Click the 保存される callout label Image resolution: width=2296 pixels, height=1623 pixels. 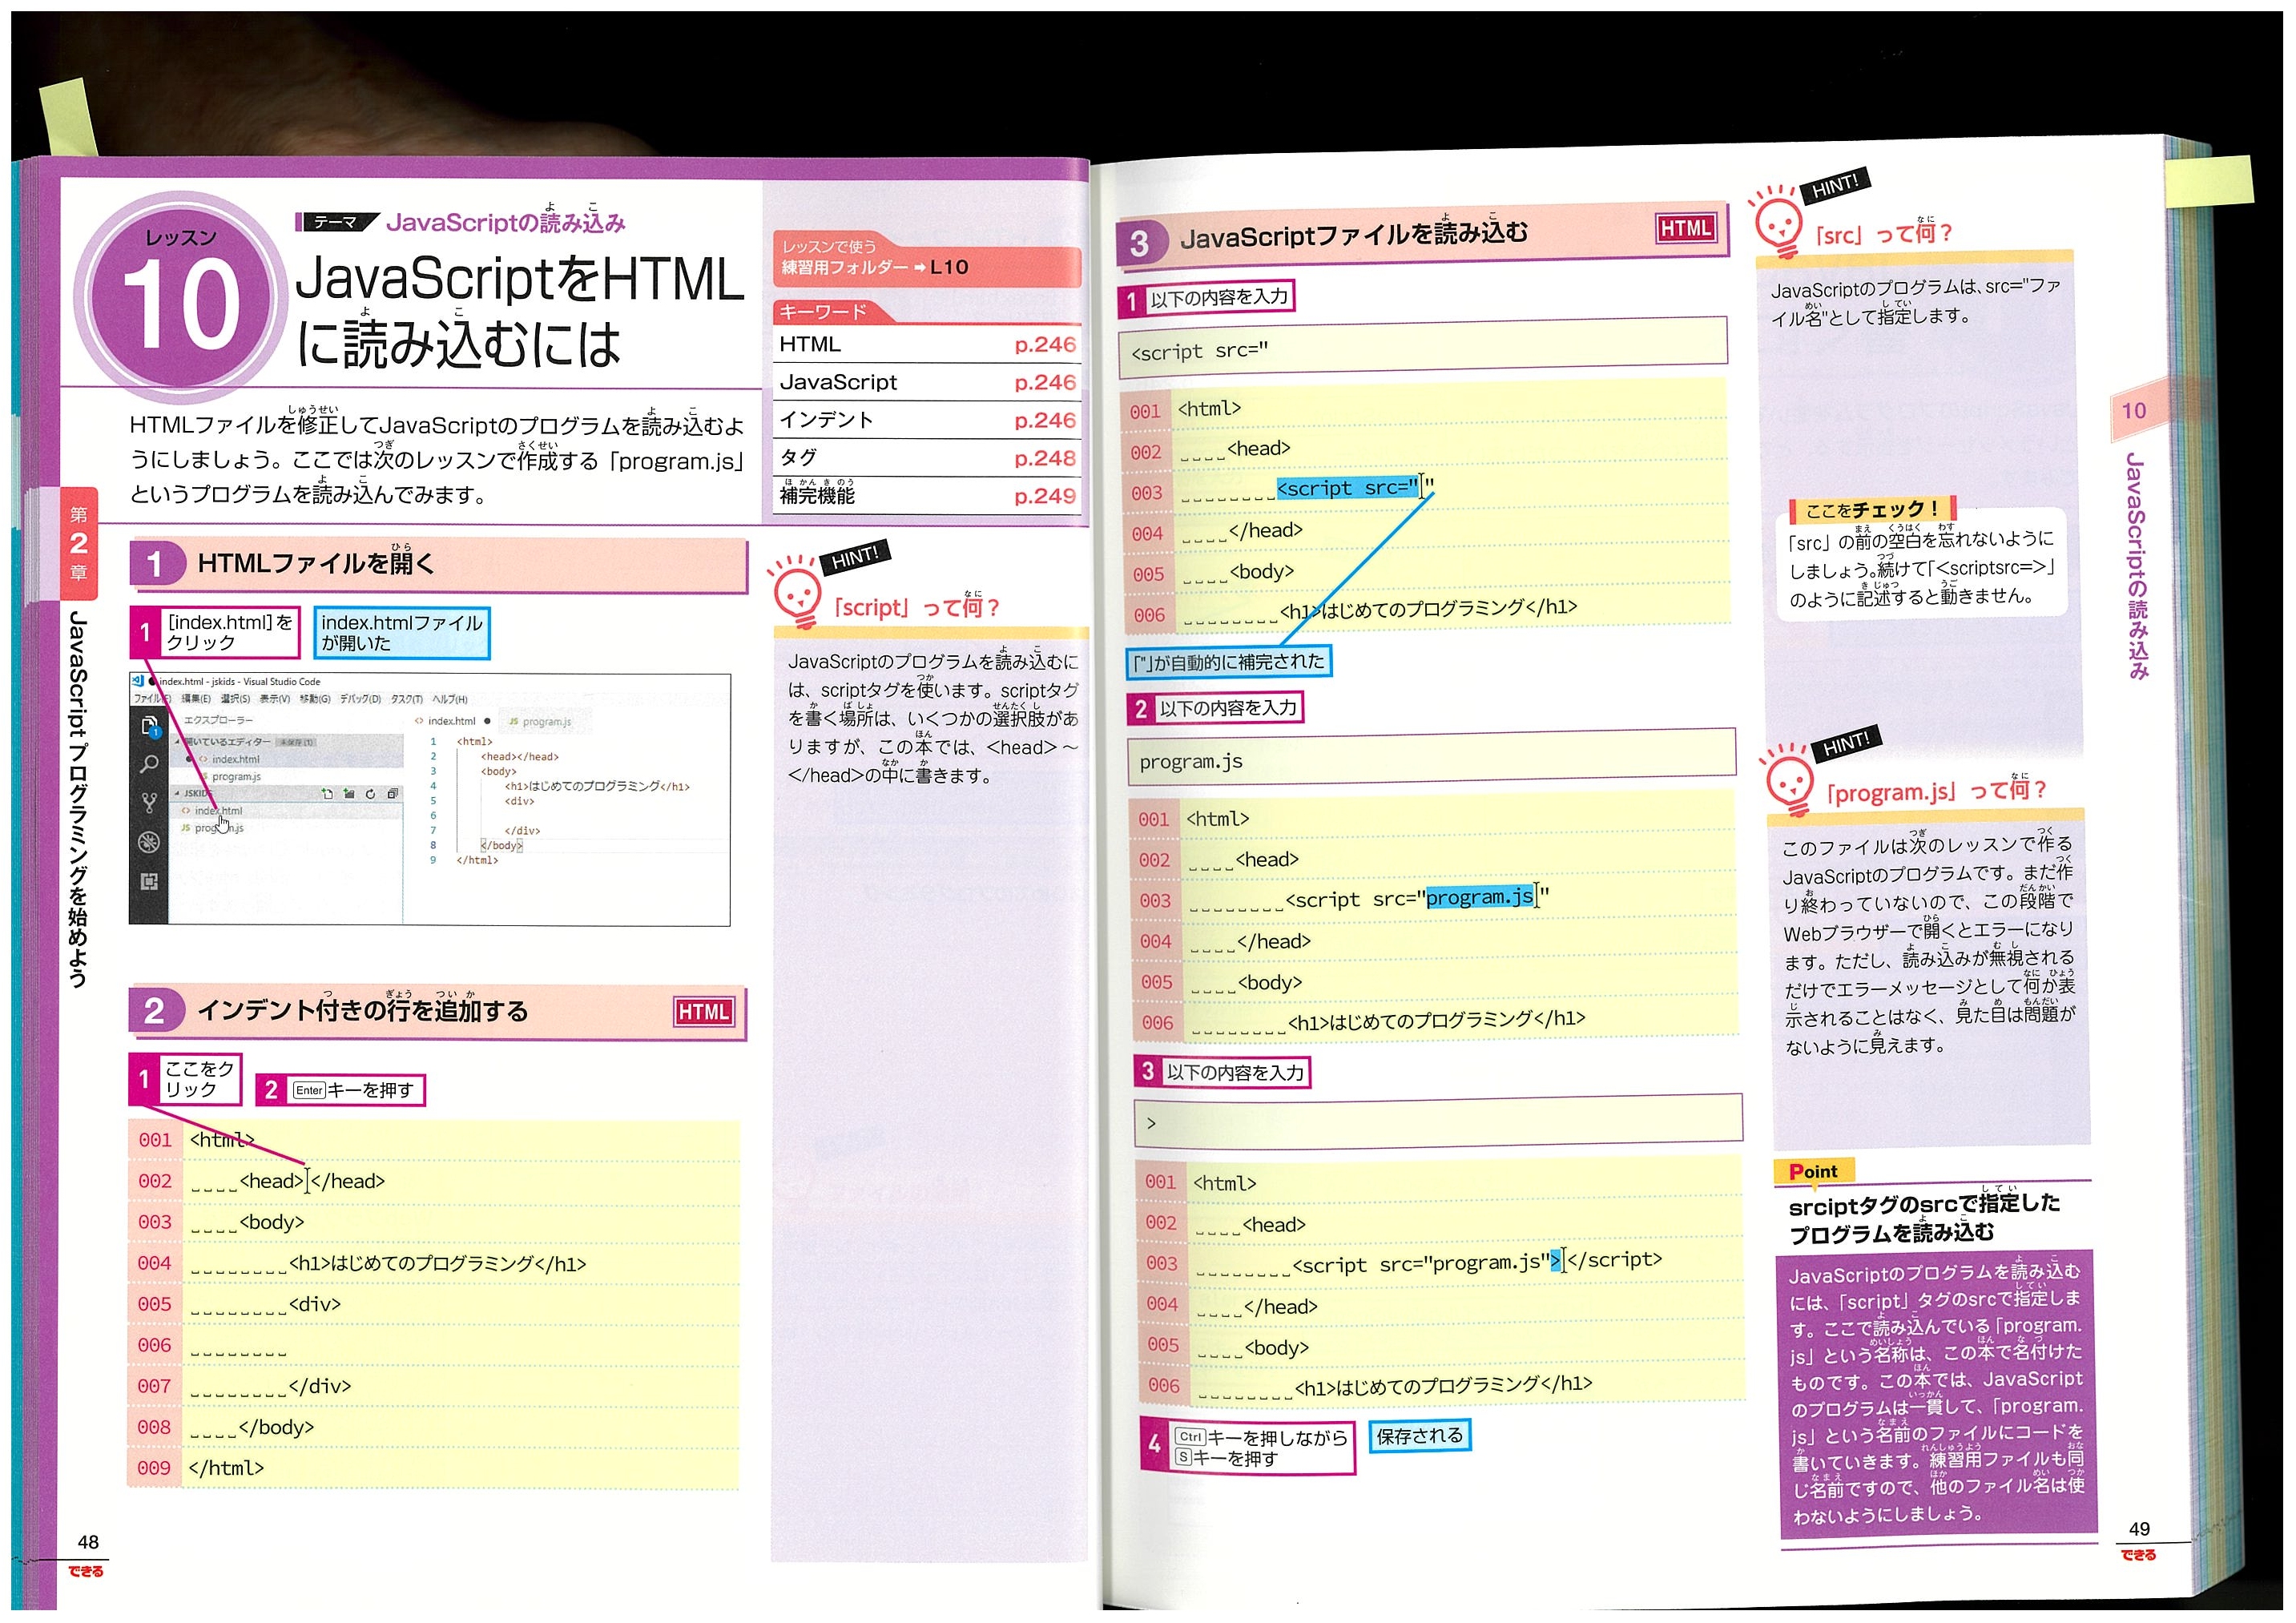(x=1419, y=1436)
